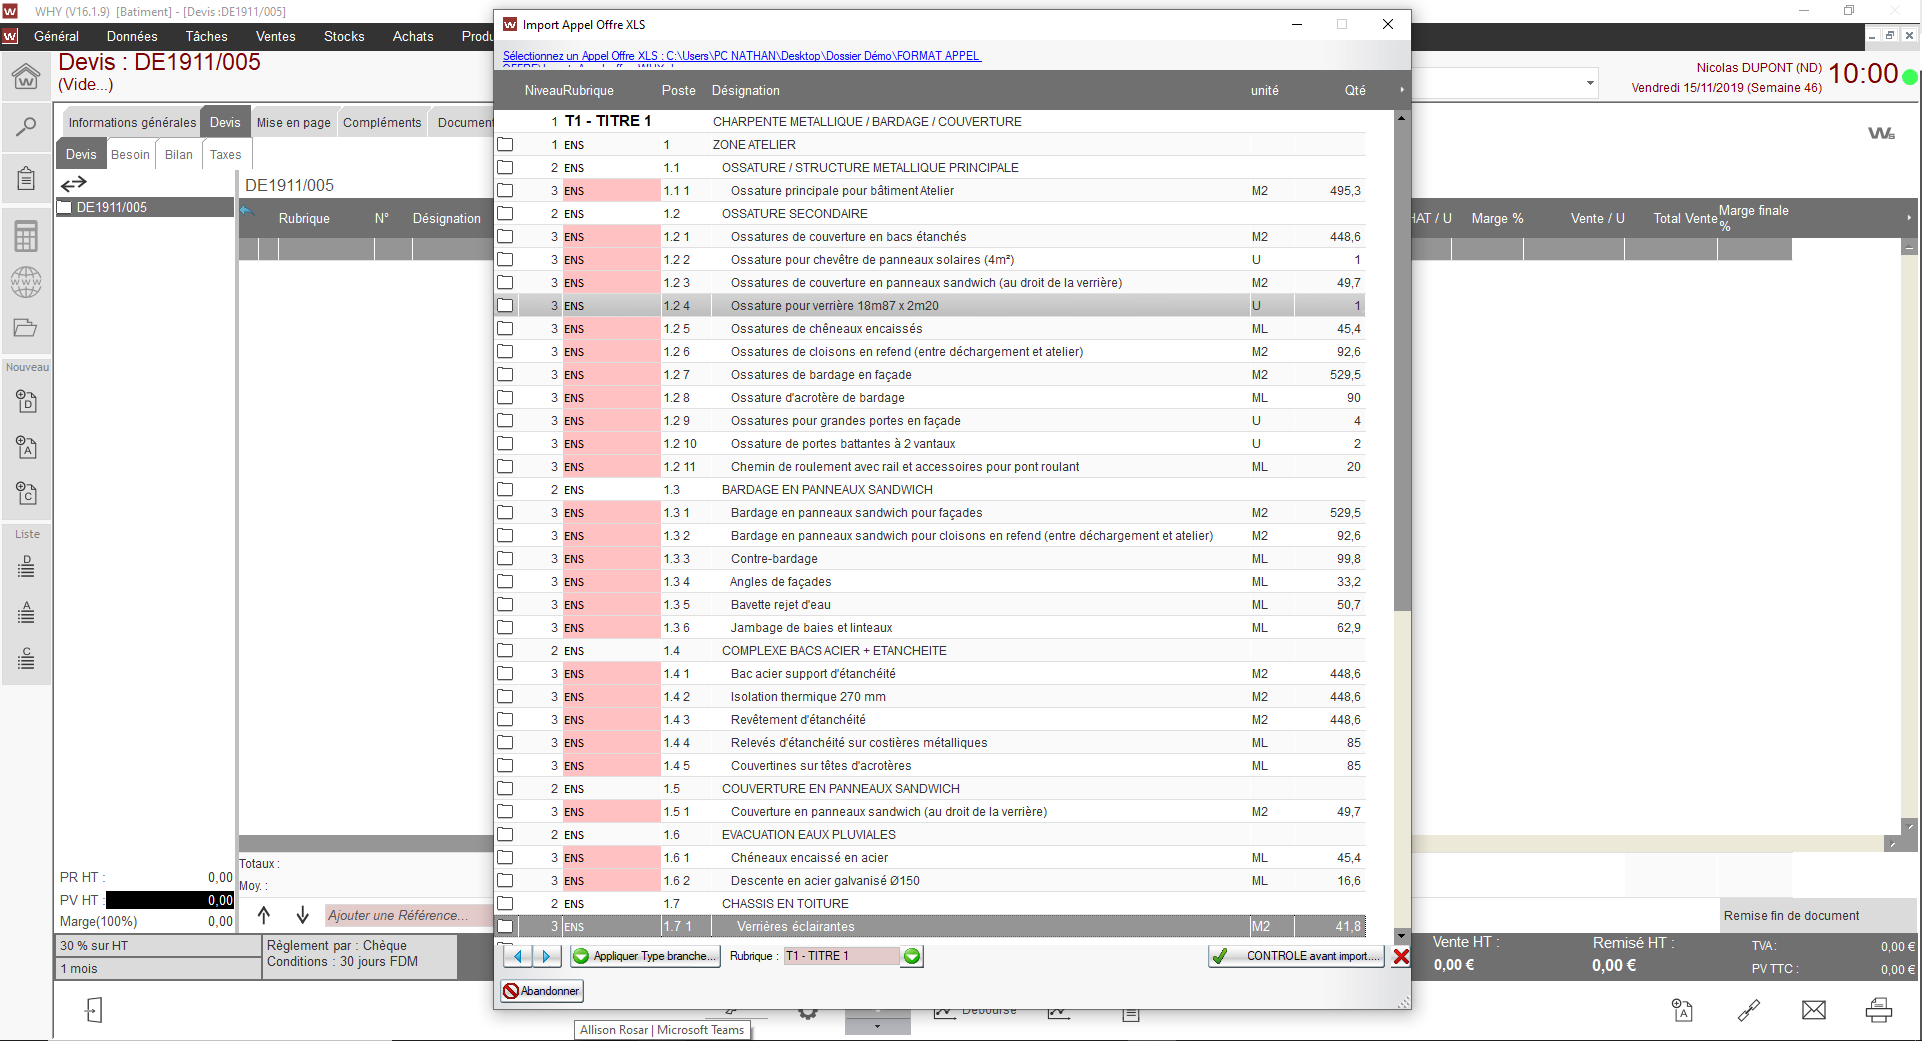Click the envelope mail icon at bottom right

point(1814,1010)
